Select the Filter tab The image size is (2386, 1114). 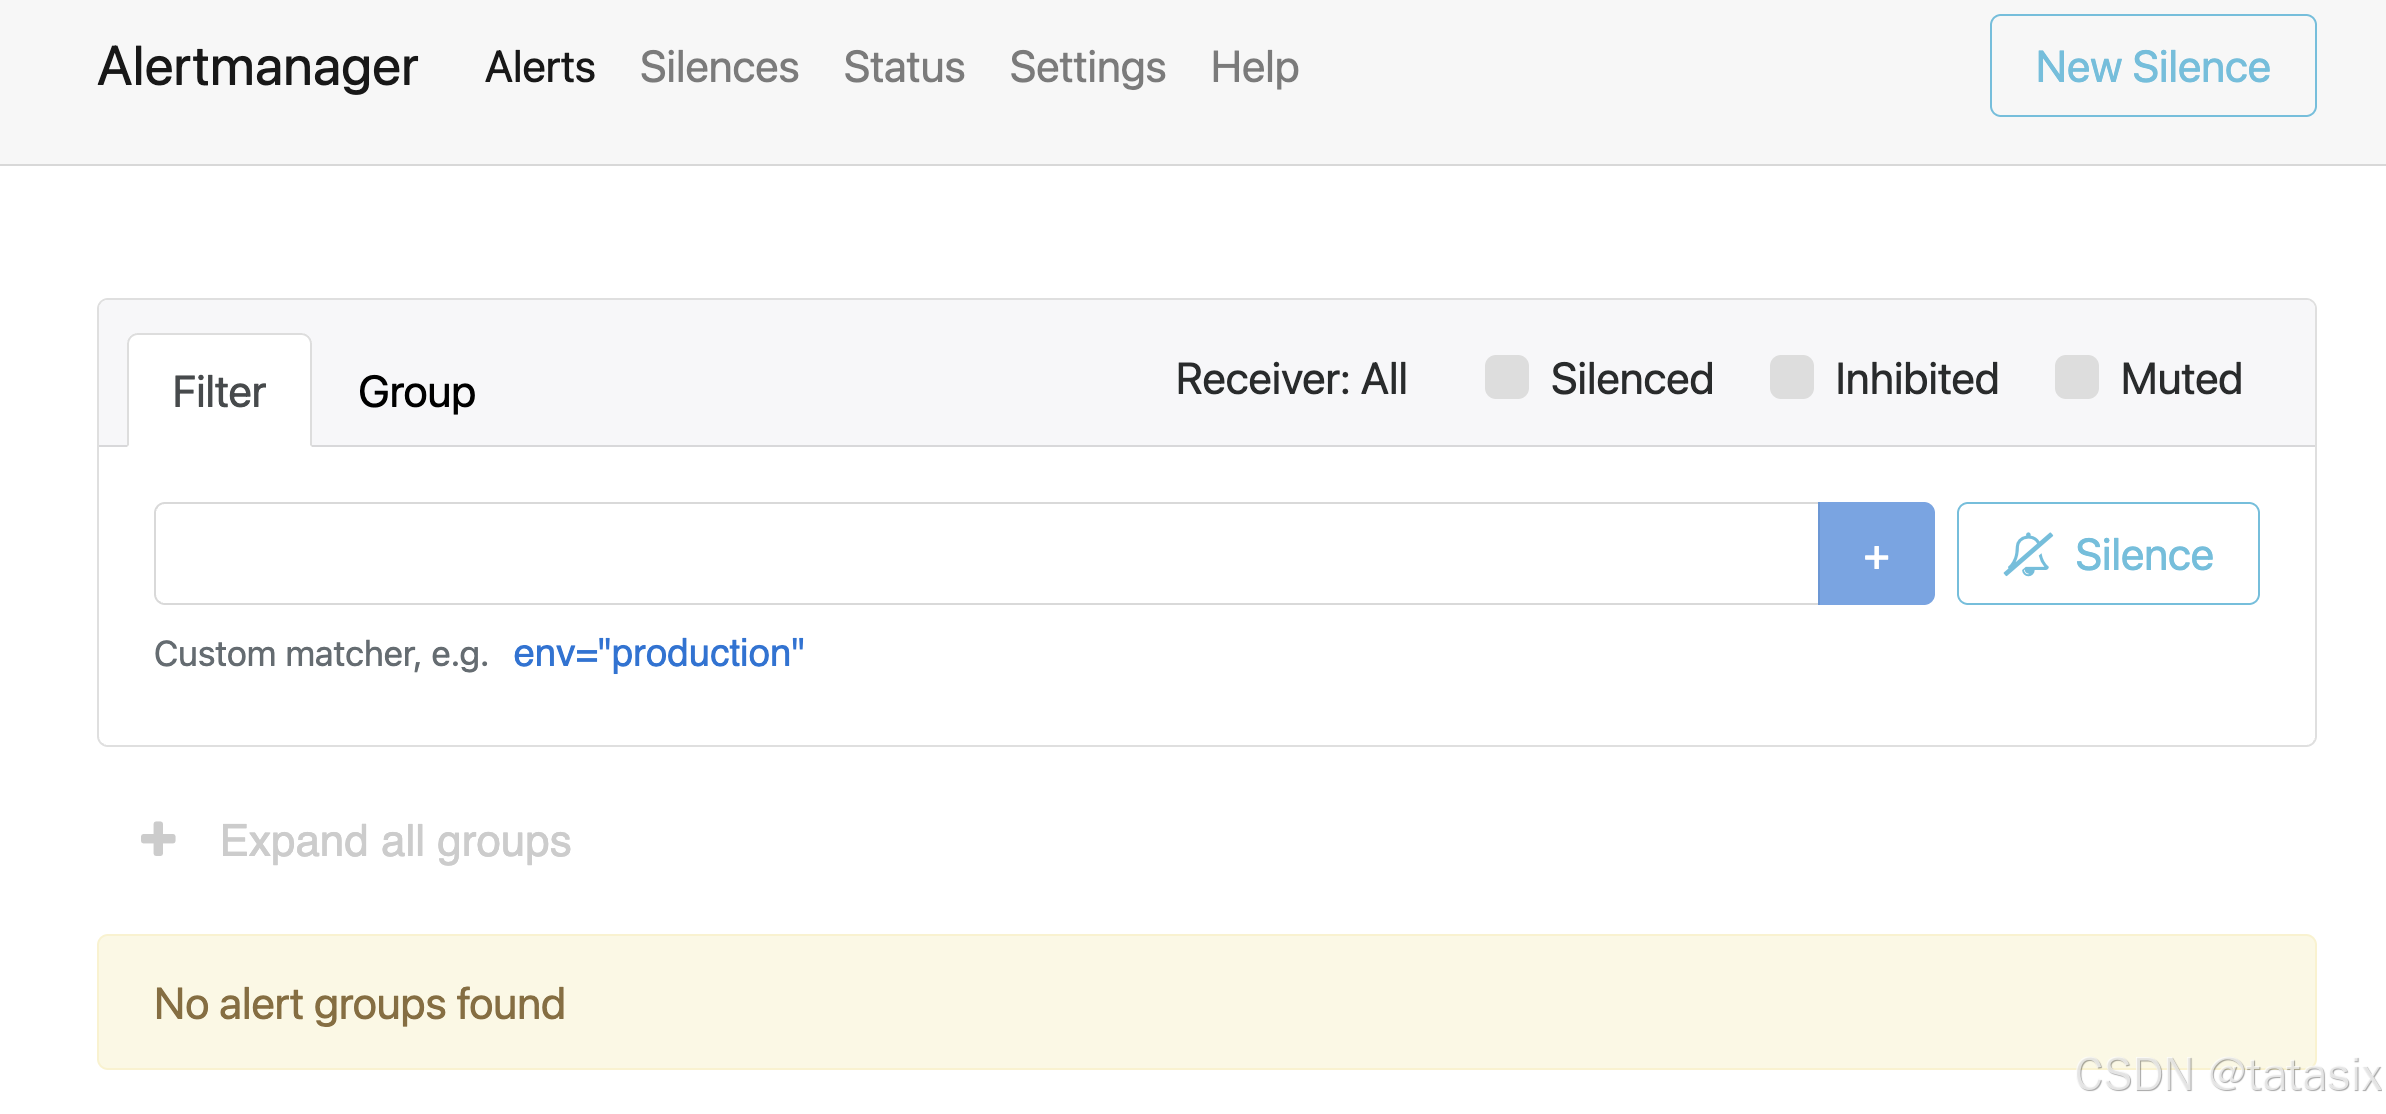click(x=219, y=391)
